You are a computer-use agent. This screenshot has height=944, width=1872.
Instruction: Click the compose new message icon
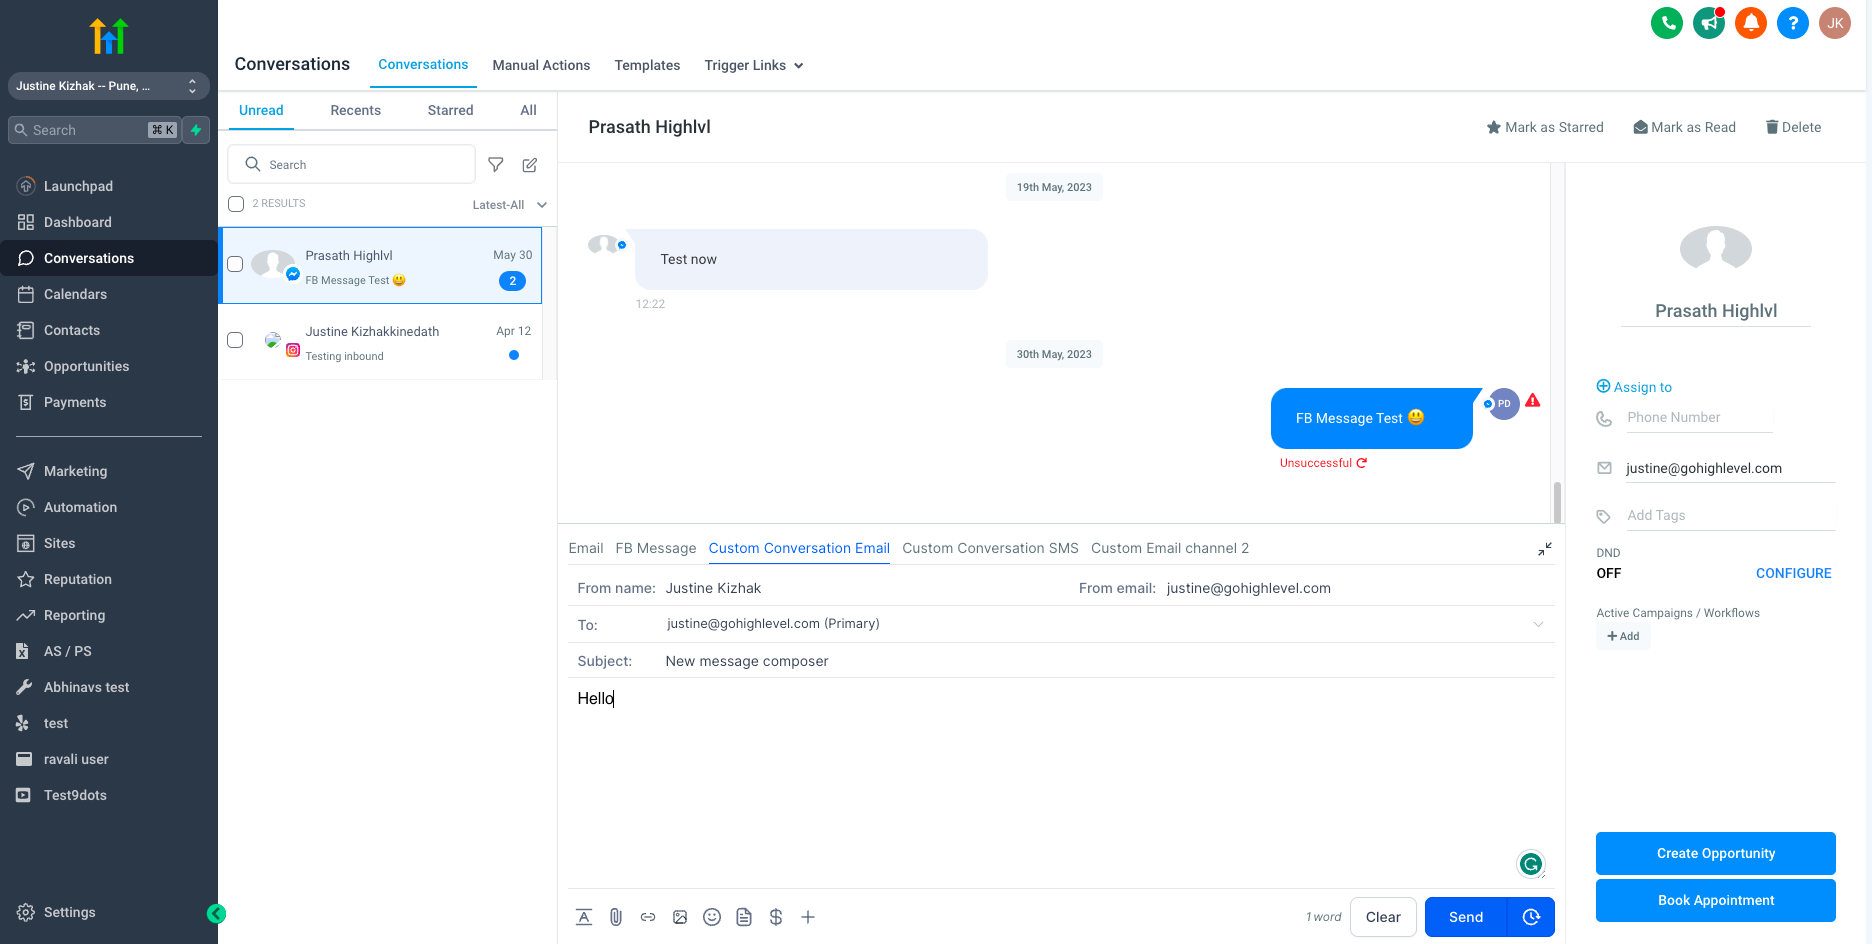coord(530,165)
